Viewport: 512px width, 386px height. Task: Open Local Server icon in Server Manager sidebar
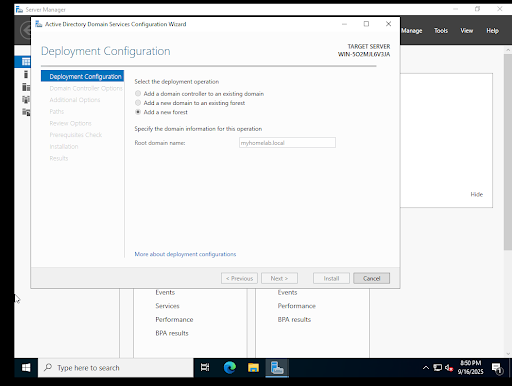click(26, 74)
